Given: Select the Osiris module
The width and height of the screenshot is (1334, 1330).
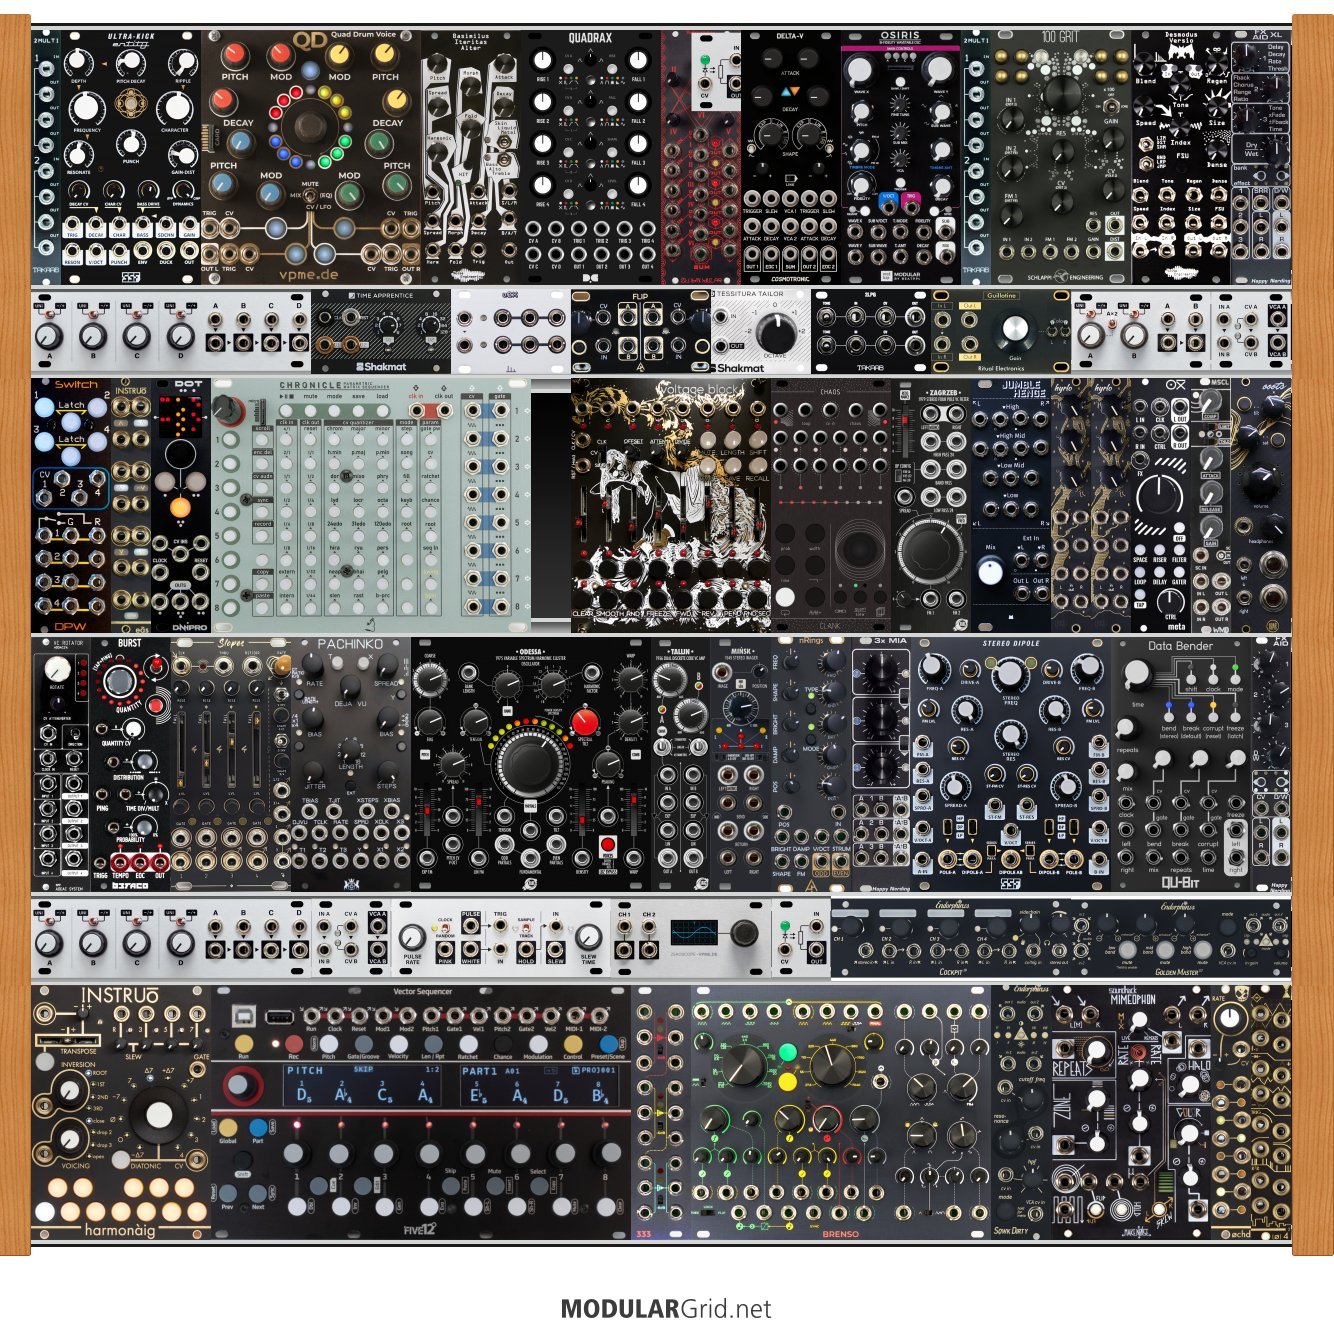Looking at the screenshot, I should click(x=901, y=157).
